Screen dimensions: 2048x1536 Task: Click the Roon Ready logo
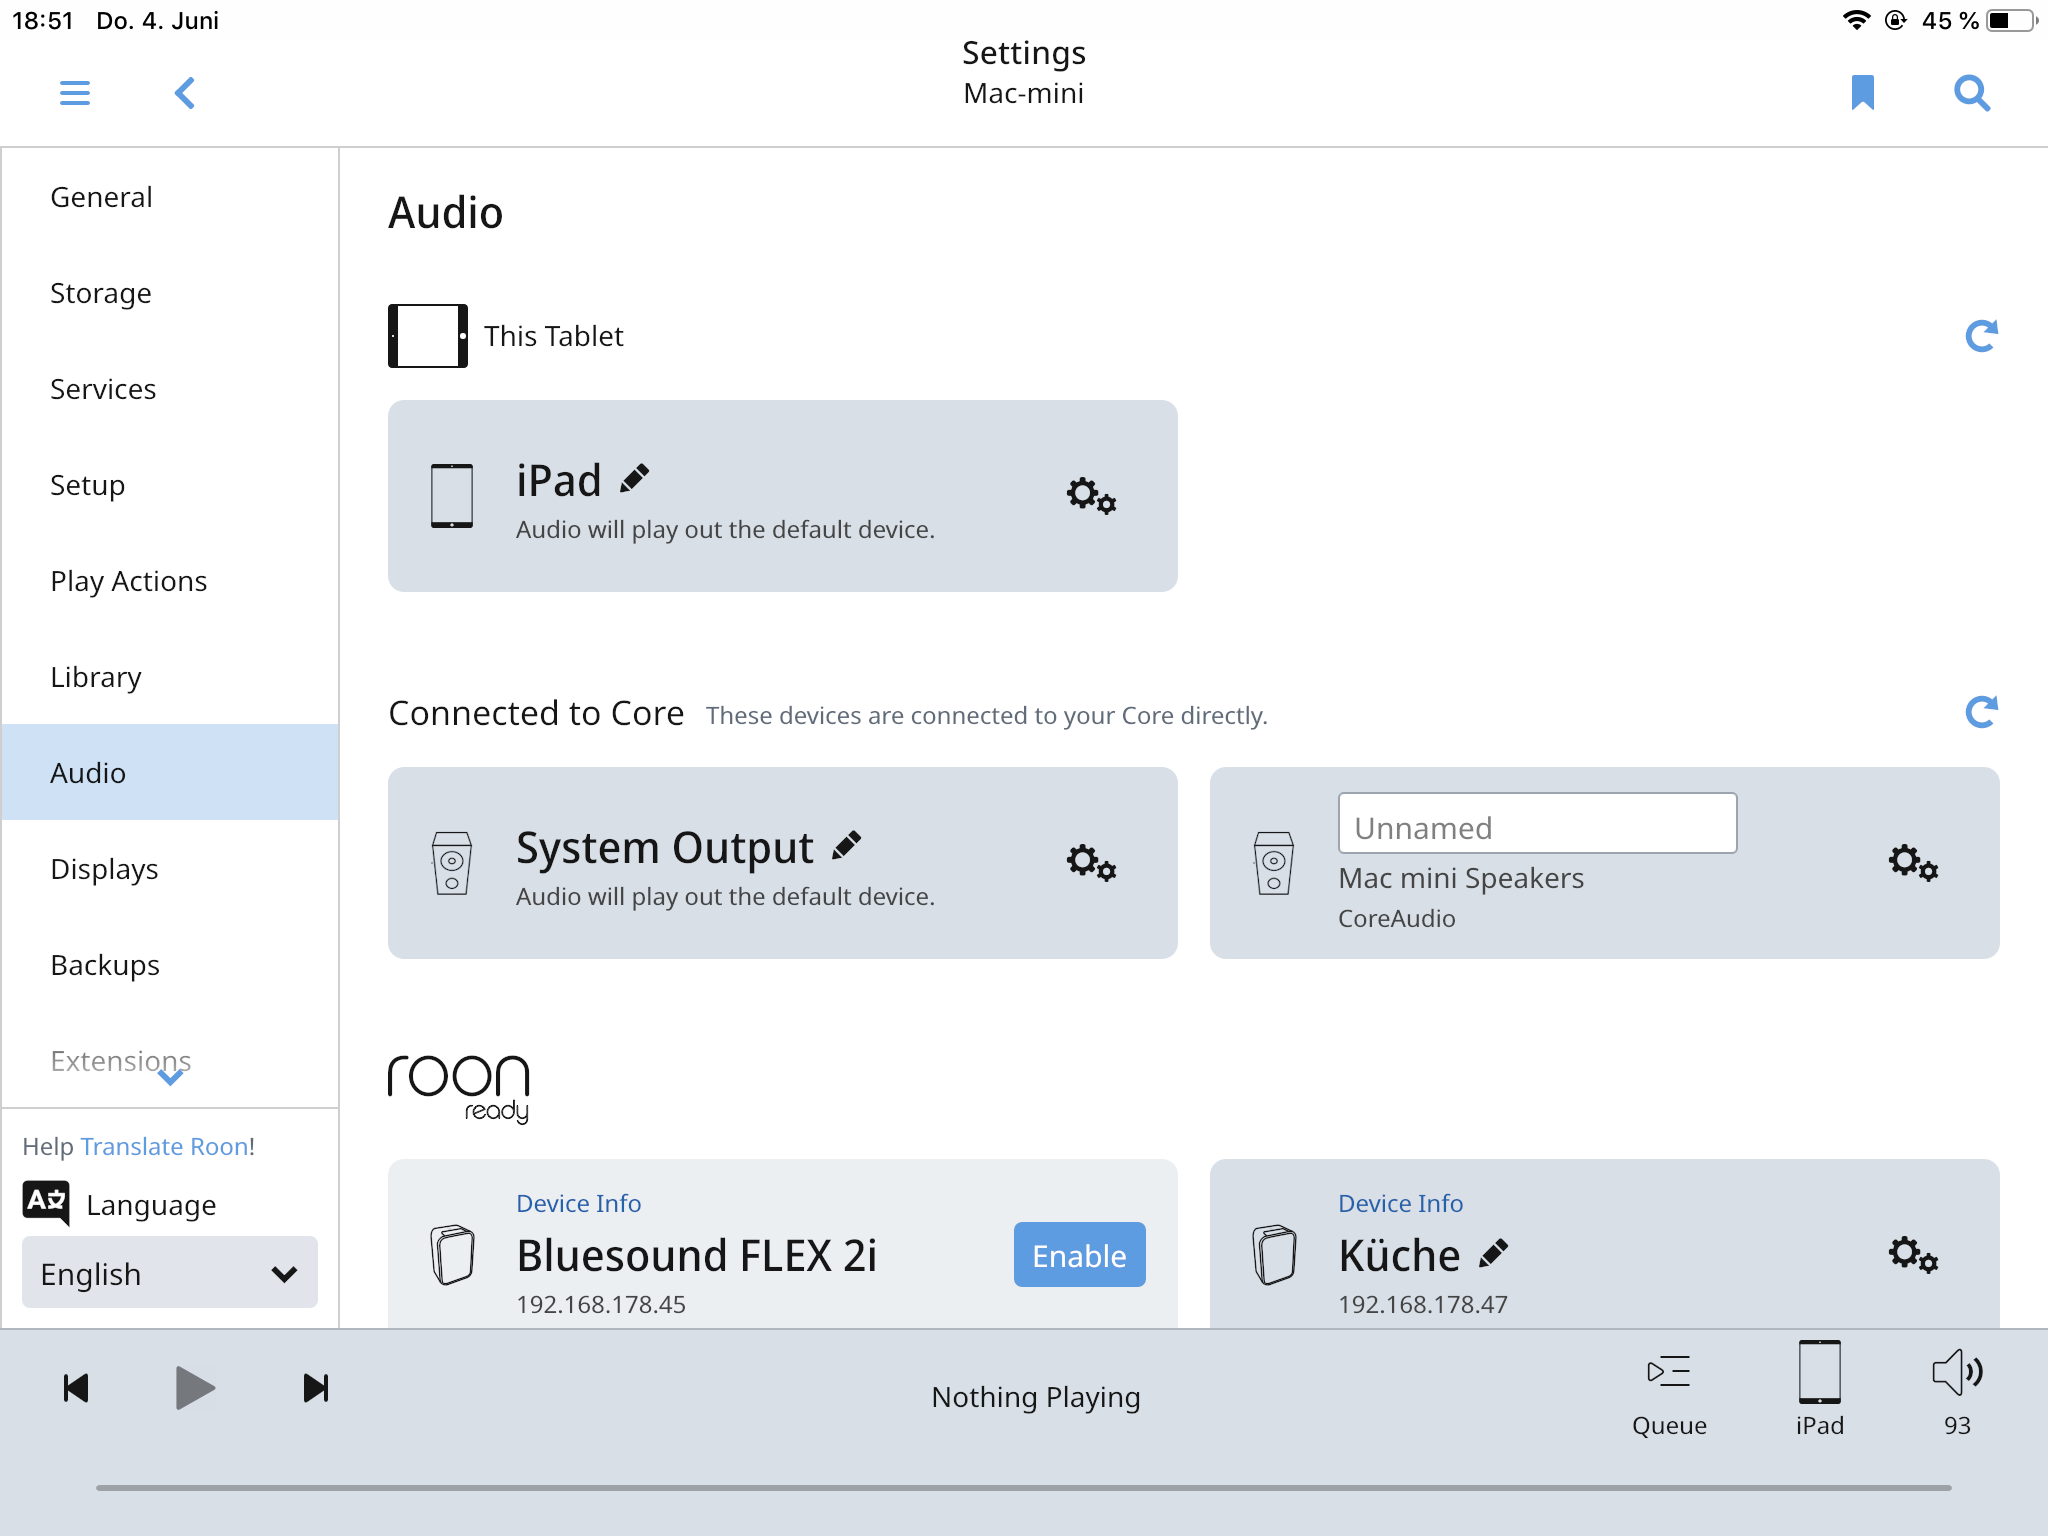pyautogui.click(x=459, y=1088)
